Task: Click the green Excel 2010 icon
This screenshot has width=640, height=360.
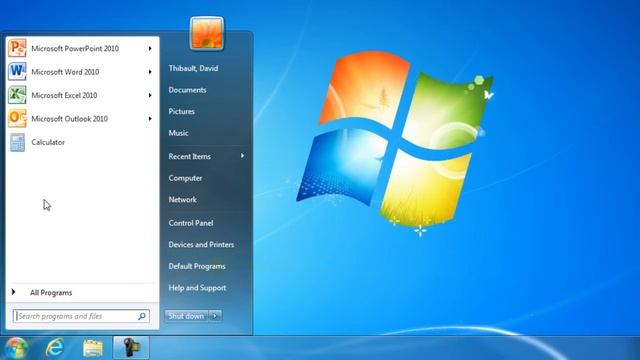Action: (17, 95)
